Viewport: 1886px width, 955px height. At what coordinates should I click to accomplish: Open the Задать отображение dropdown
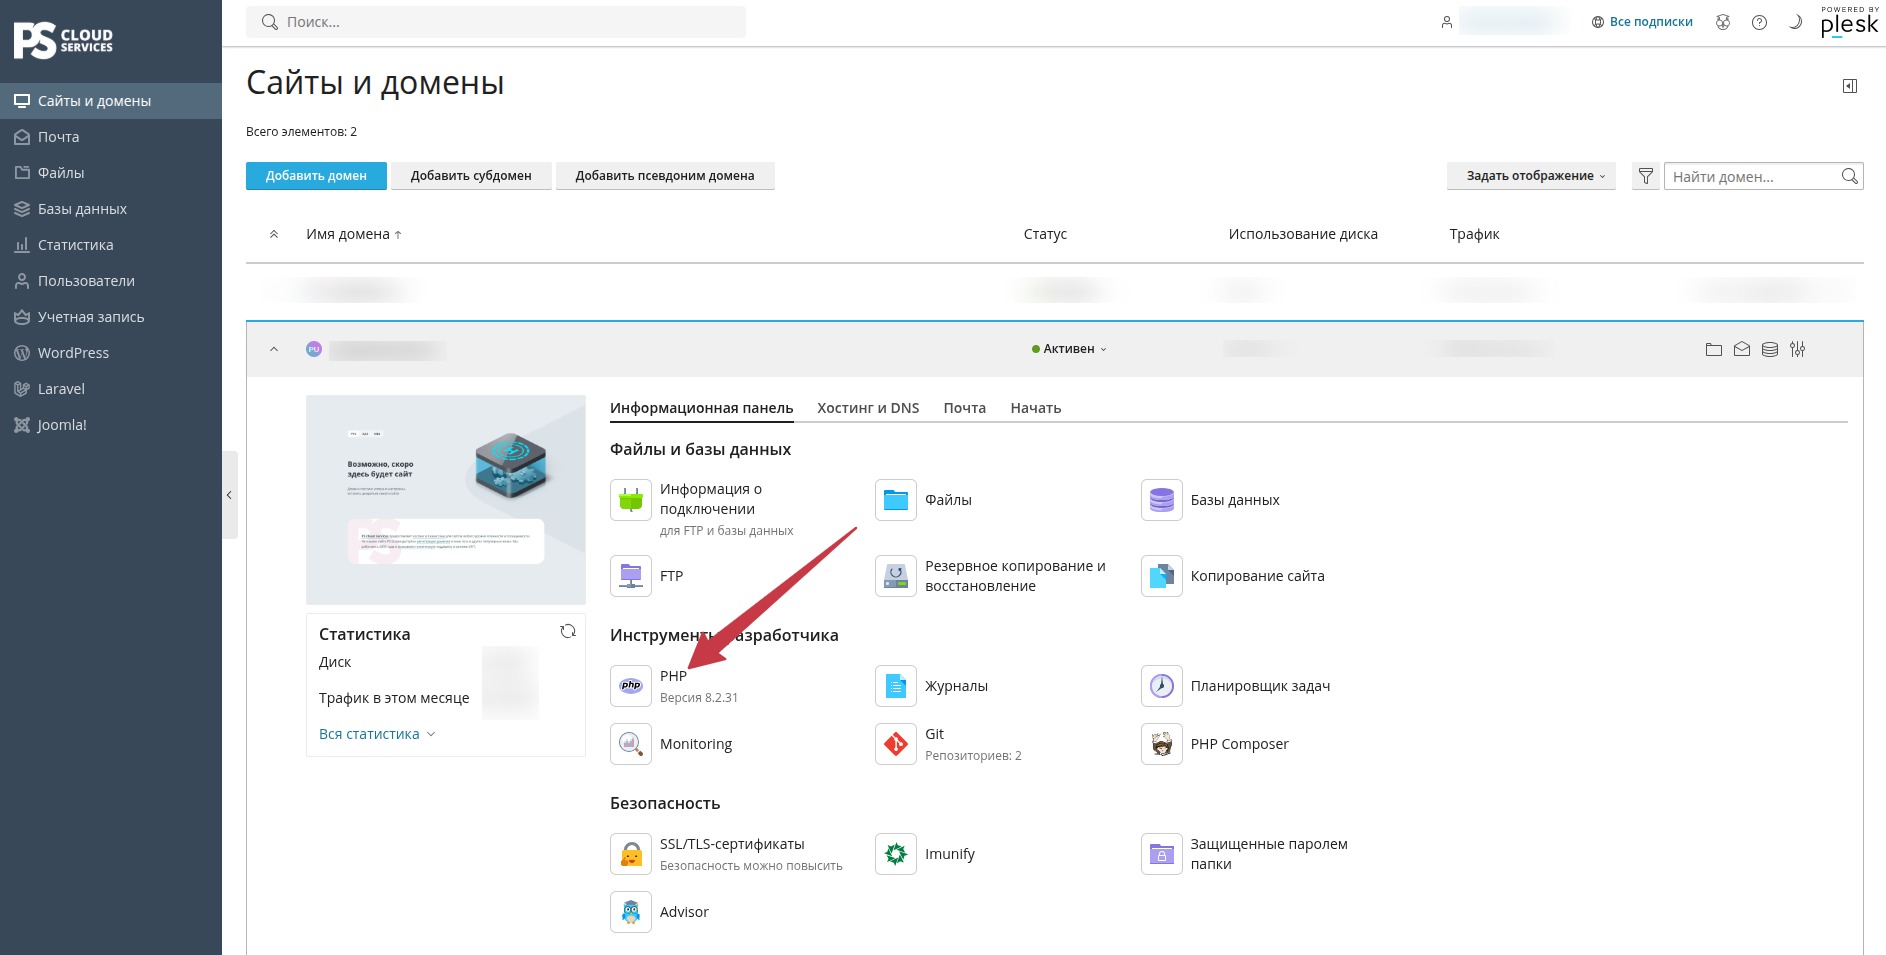pyautogui.click(x=1531, y=176)
